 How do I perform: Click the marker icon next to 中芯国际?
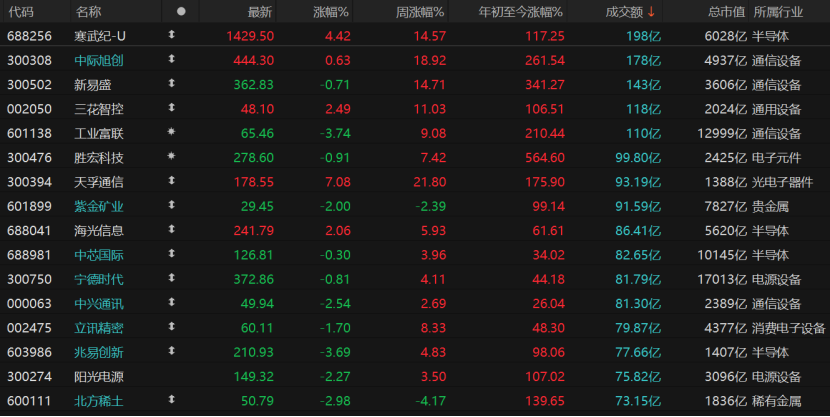click(171, 255)
